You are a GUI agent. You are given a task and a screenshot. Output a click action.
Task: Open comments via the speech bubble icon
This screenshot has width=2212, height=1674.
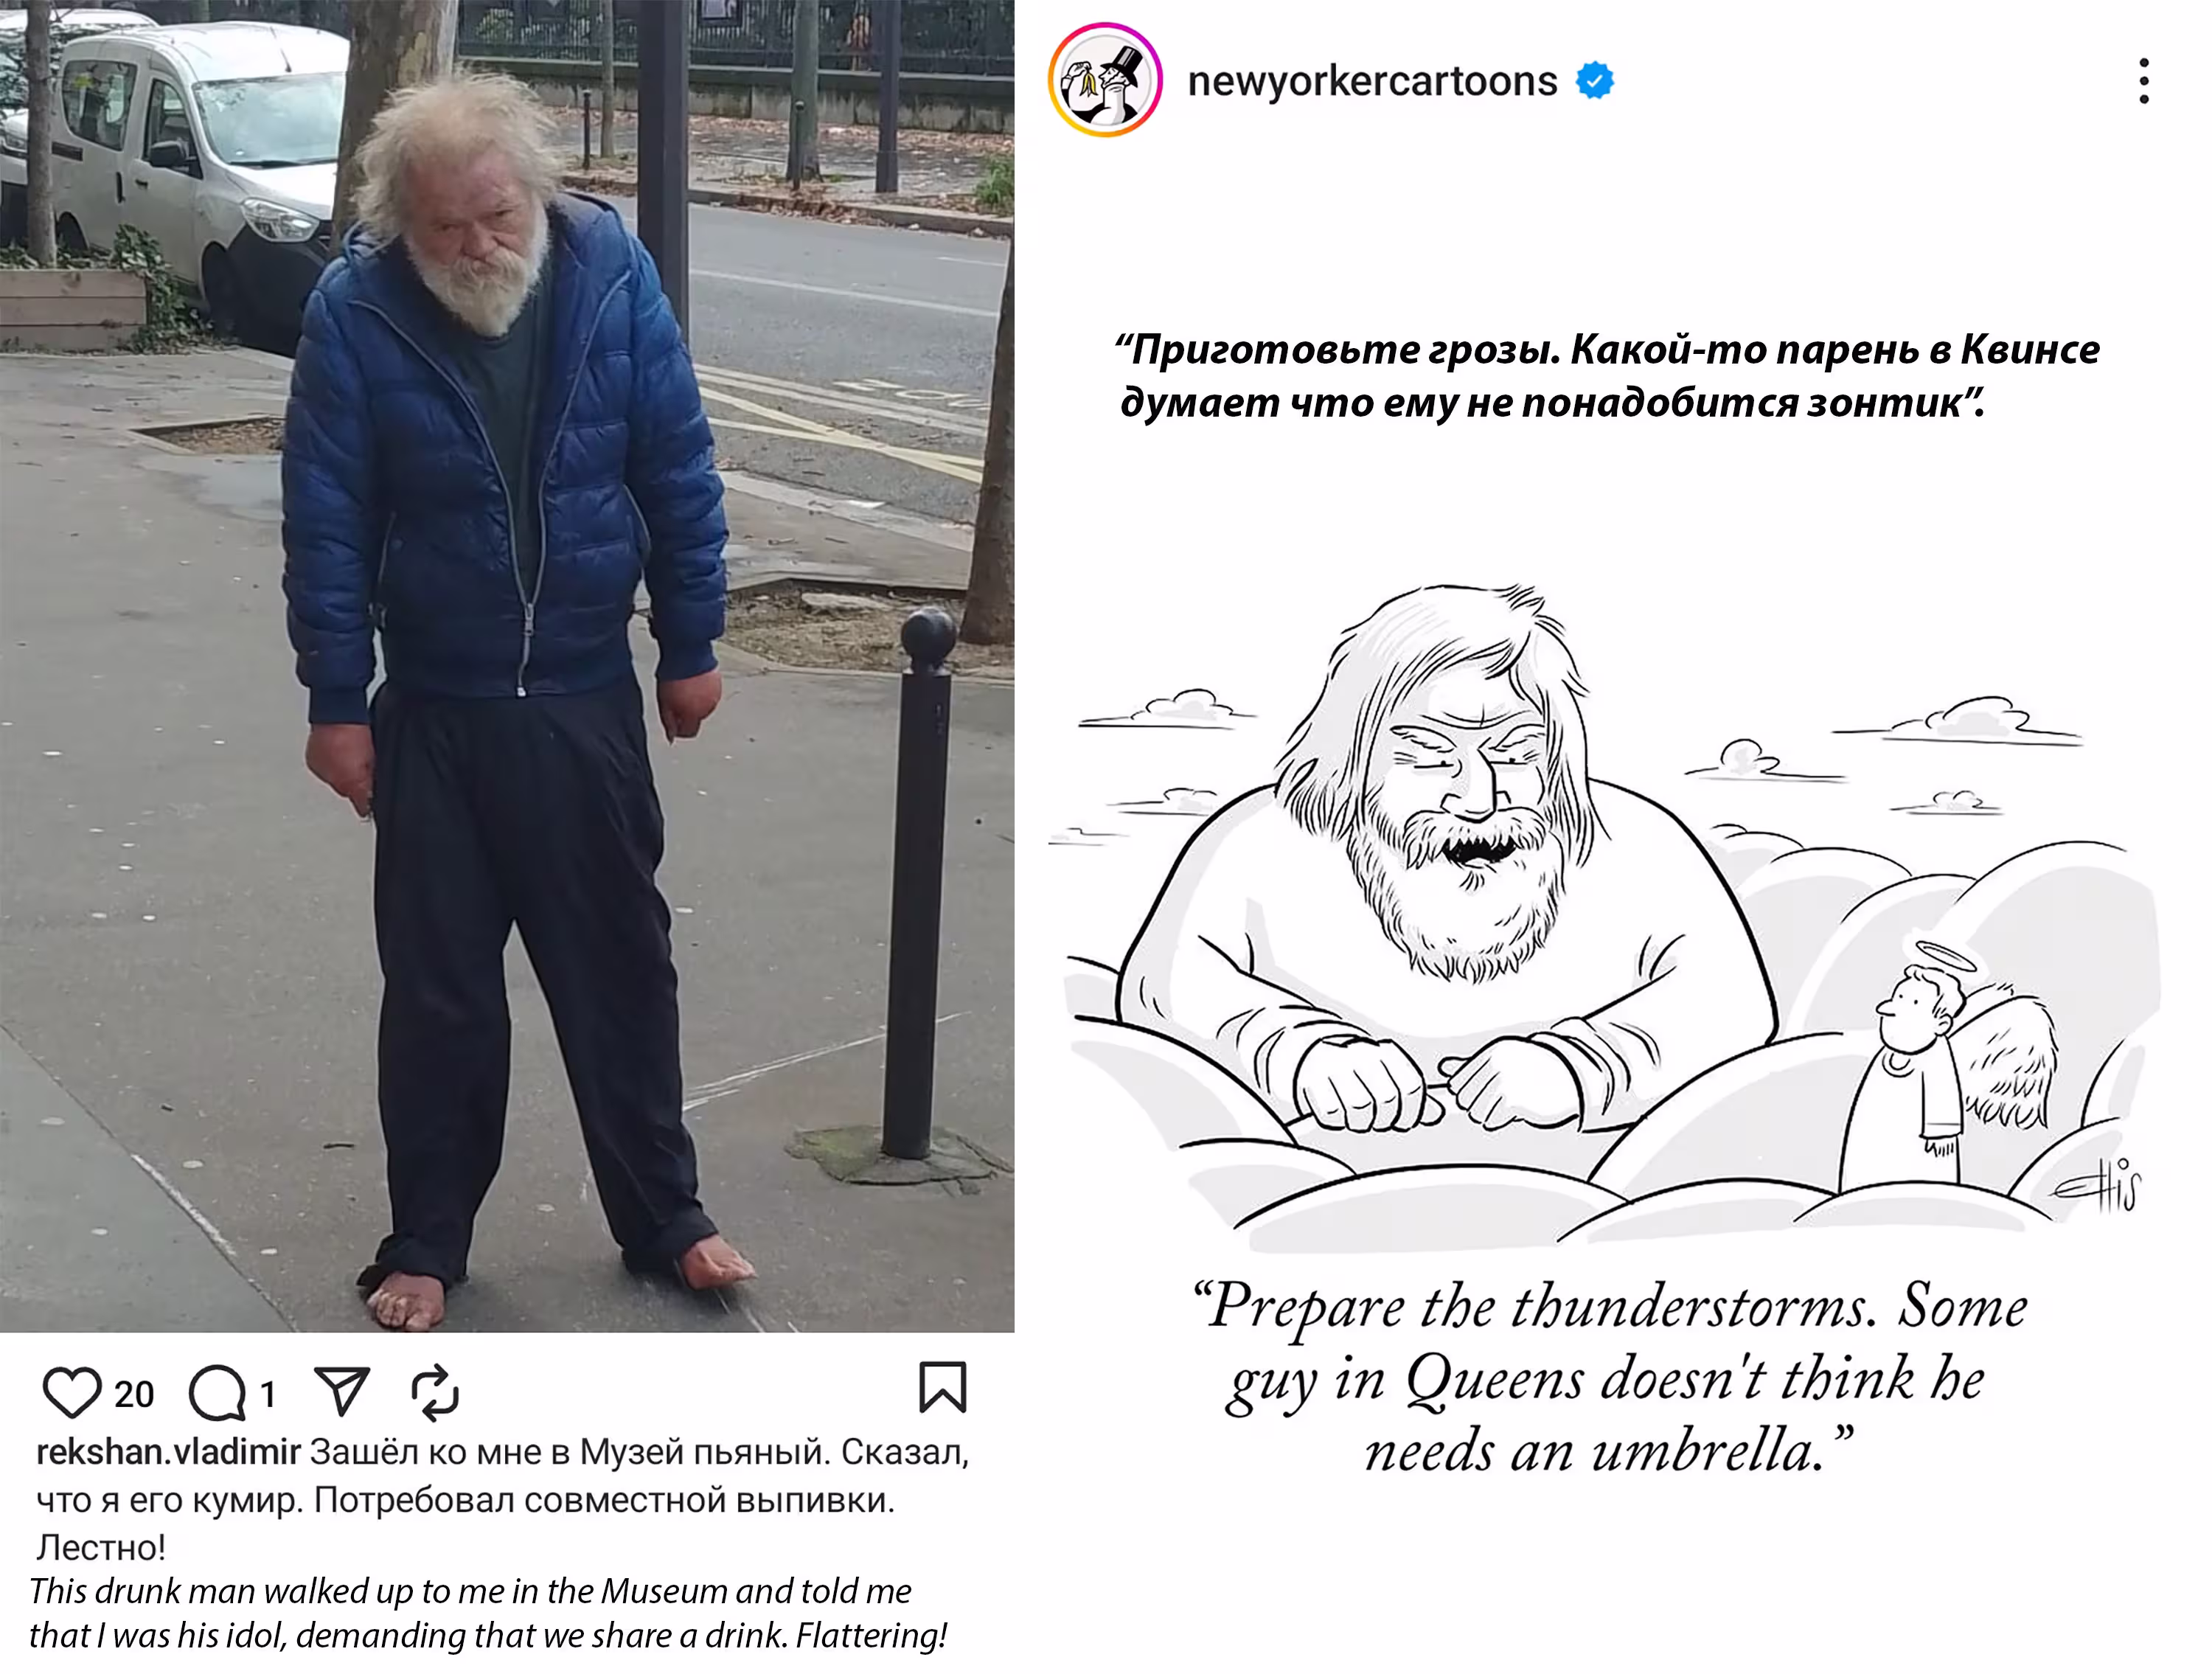[217, 1392]
